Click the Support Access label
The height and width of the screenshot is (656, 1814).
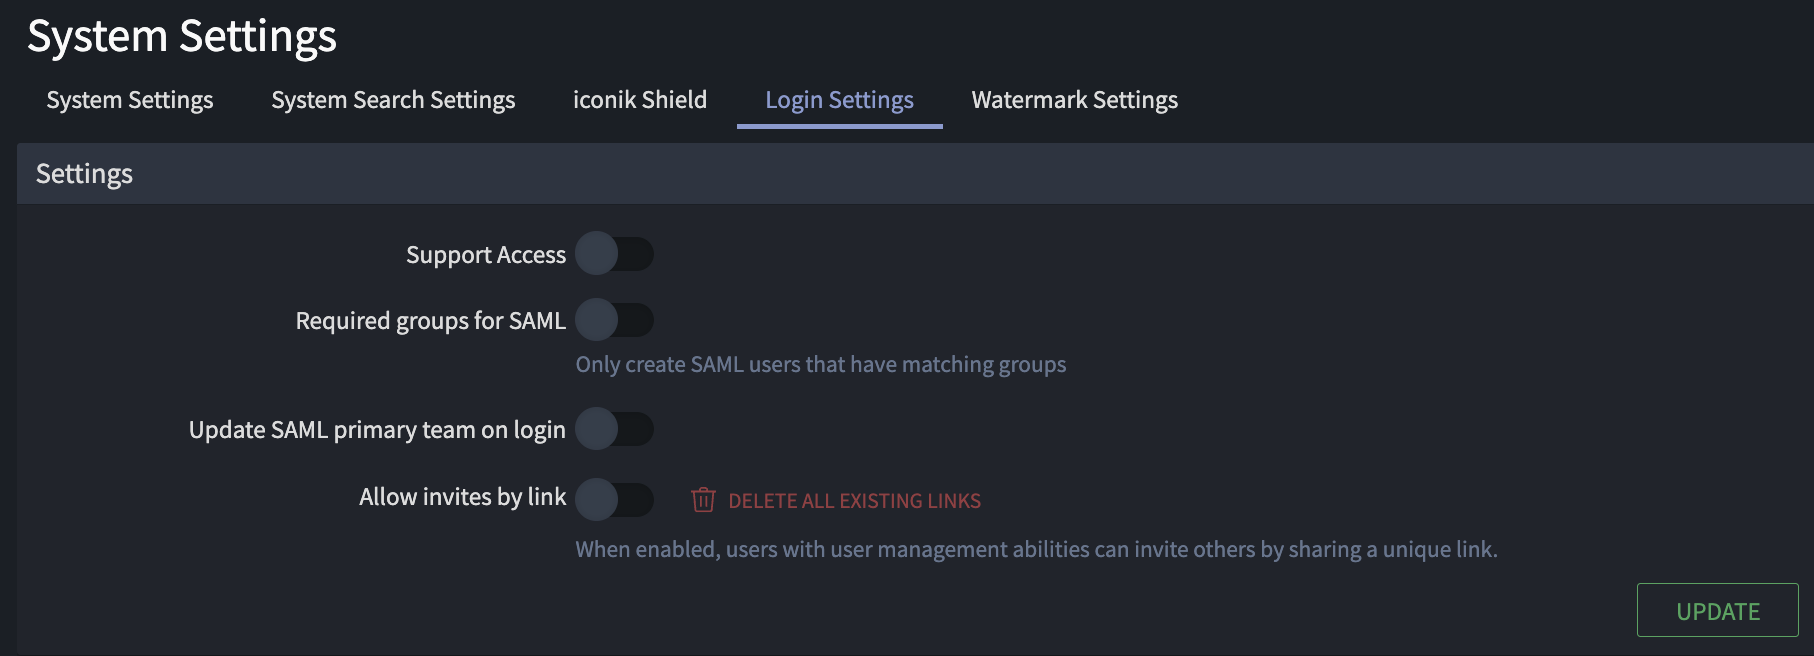[486, 255]
